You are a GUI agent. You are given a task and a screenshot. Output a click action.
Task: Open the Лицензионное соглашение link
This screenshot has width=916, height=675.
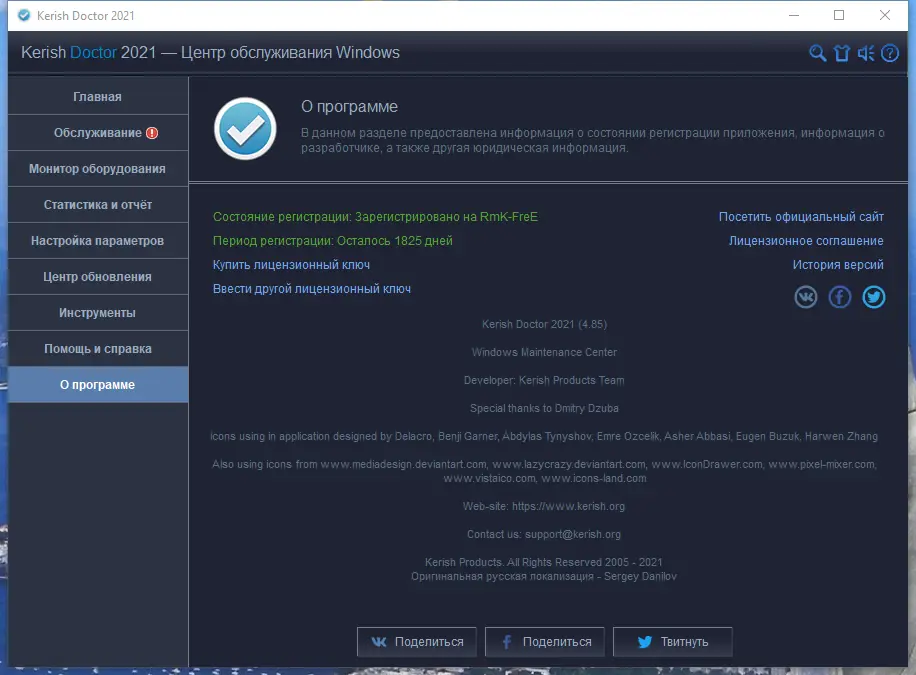(x=804, y=241)
